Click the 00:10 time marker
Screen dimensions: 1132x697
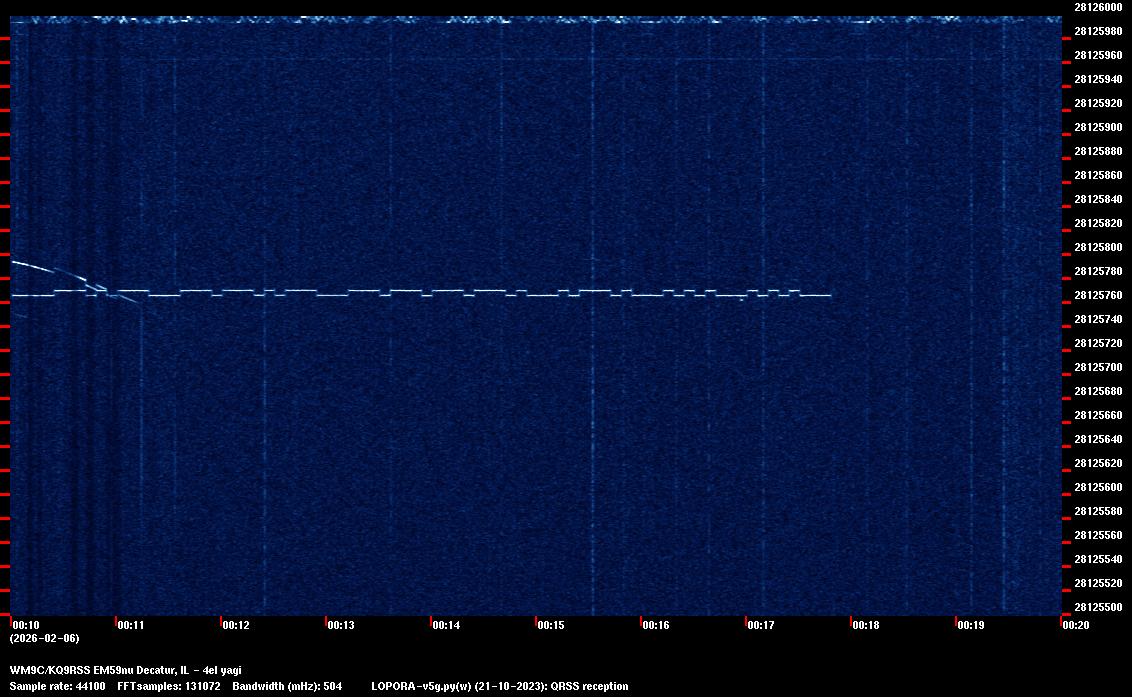[x=25, y=625]
